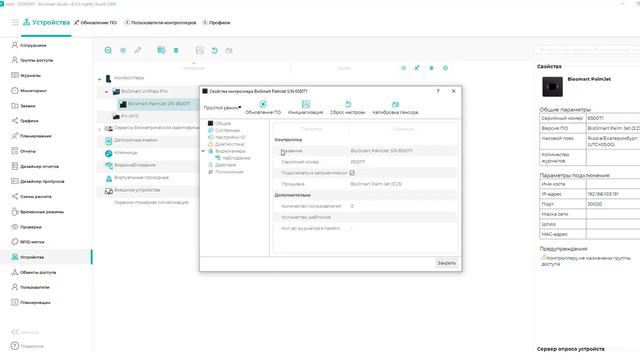
Task: Click the Закрыть button
Action: pos(447,263)
